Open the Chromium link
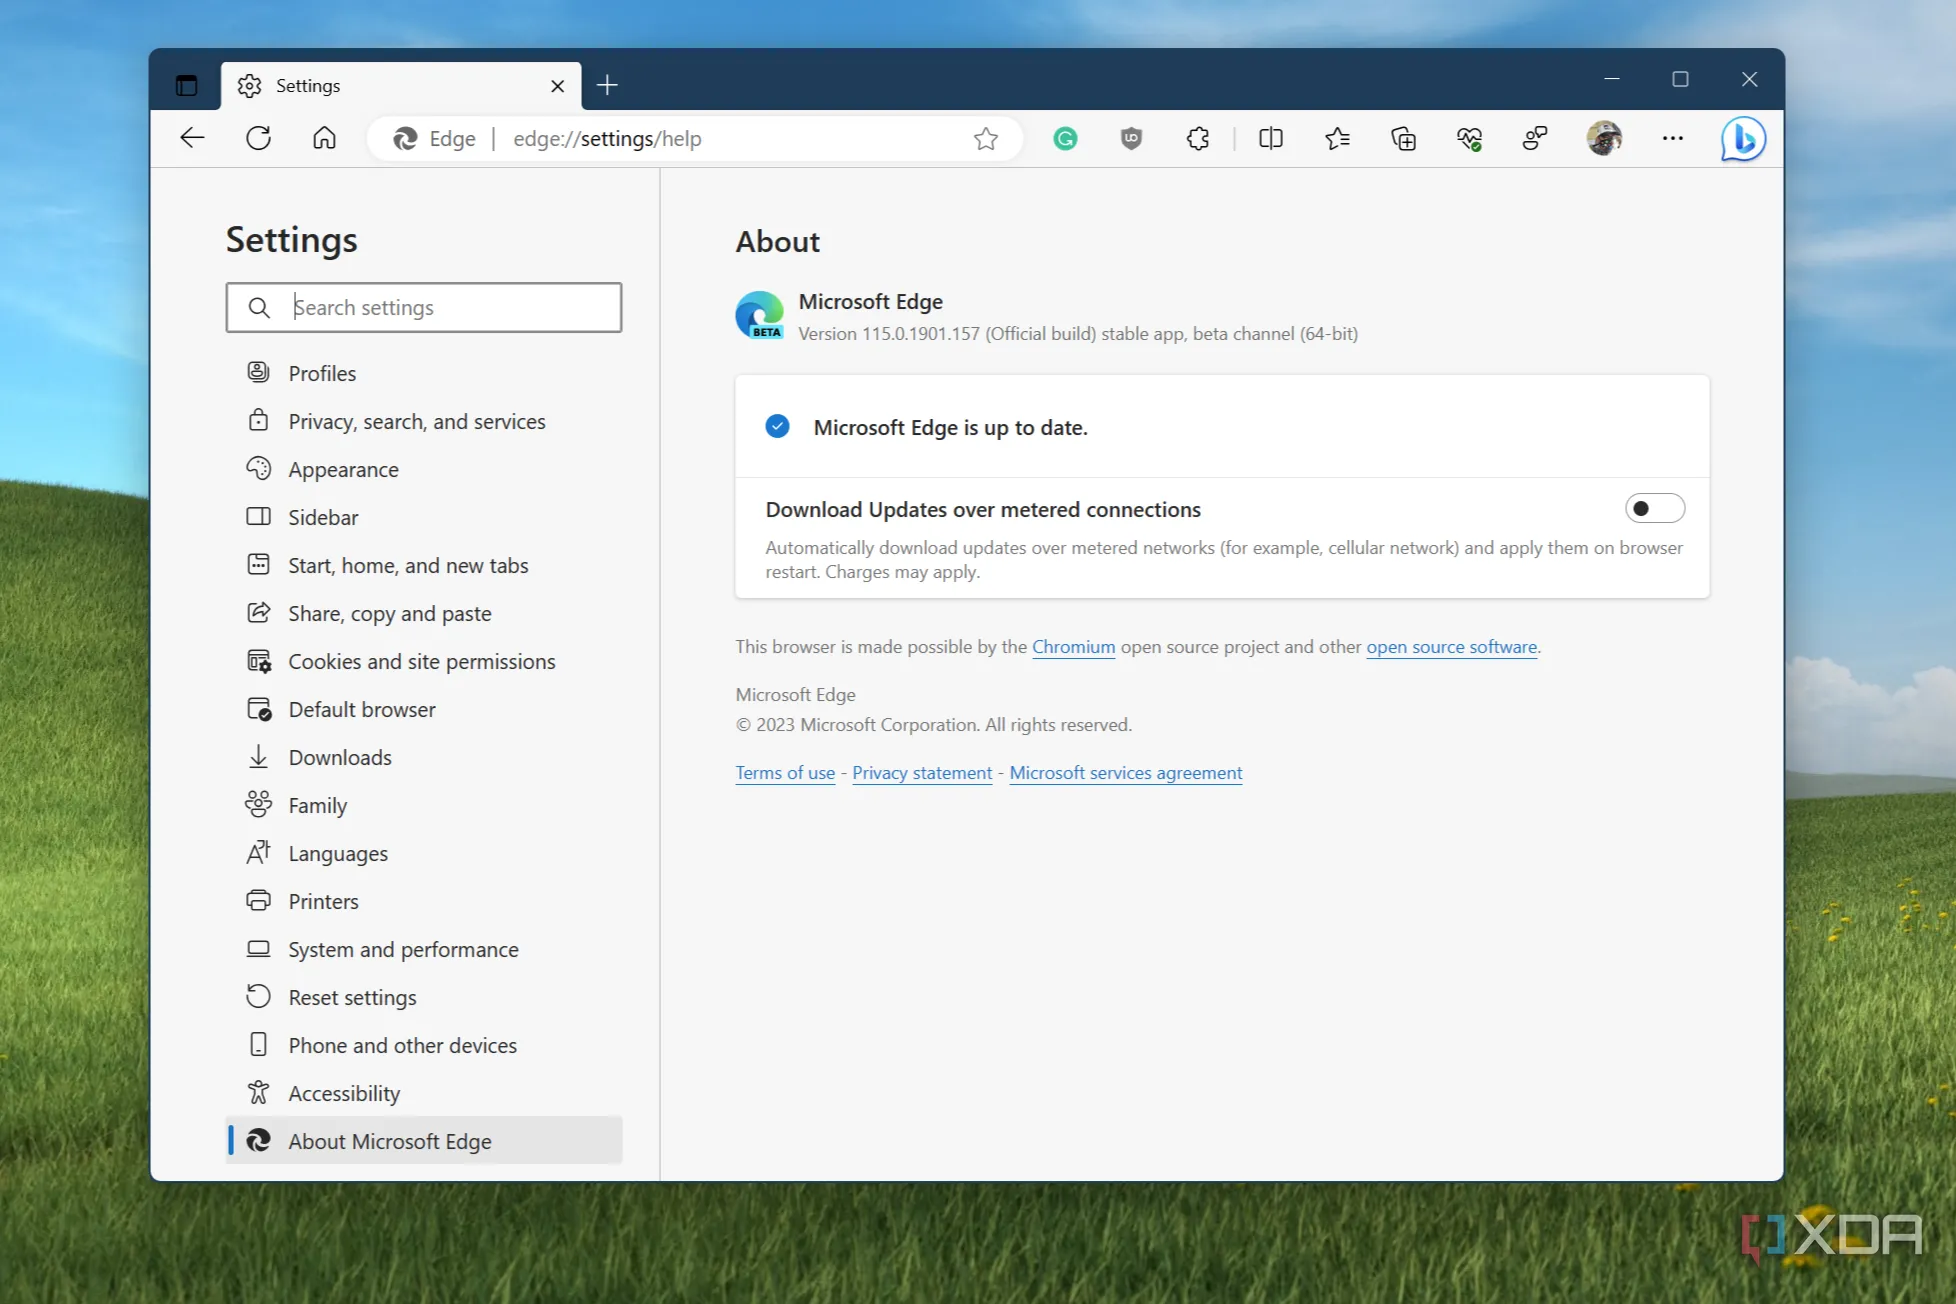1956x1304 pixels. [x=1073, y=647]
